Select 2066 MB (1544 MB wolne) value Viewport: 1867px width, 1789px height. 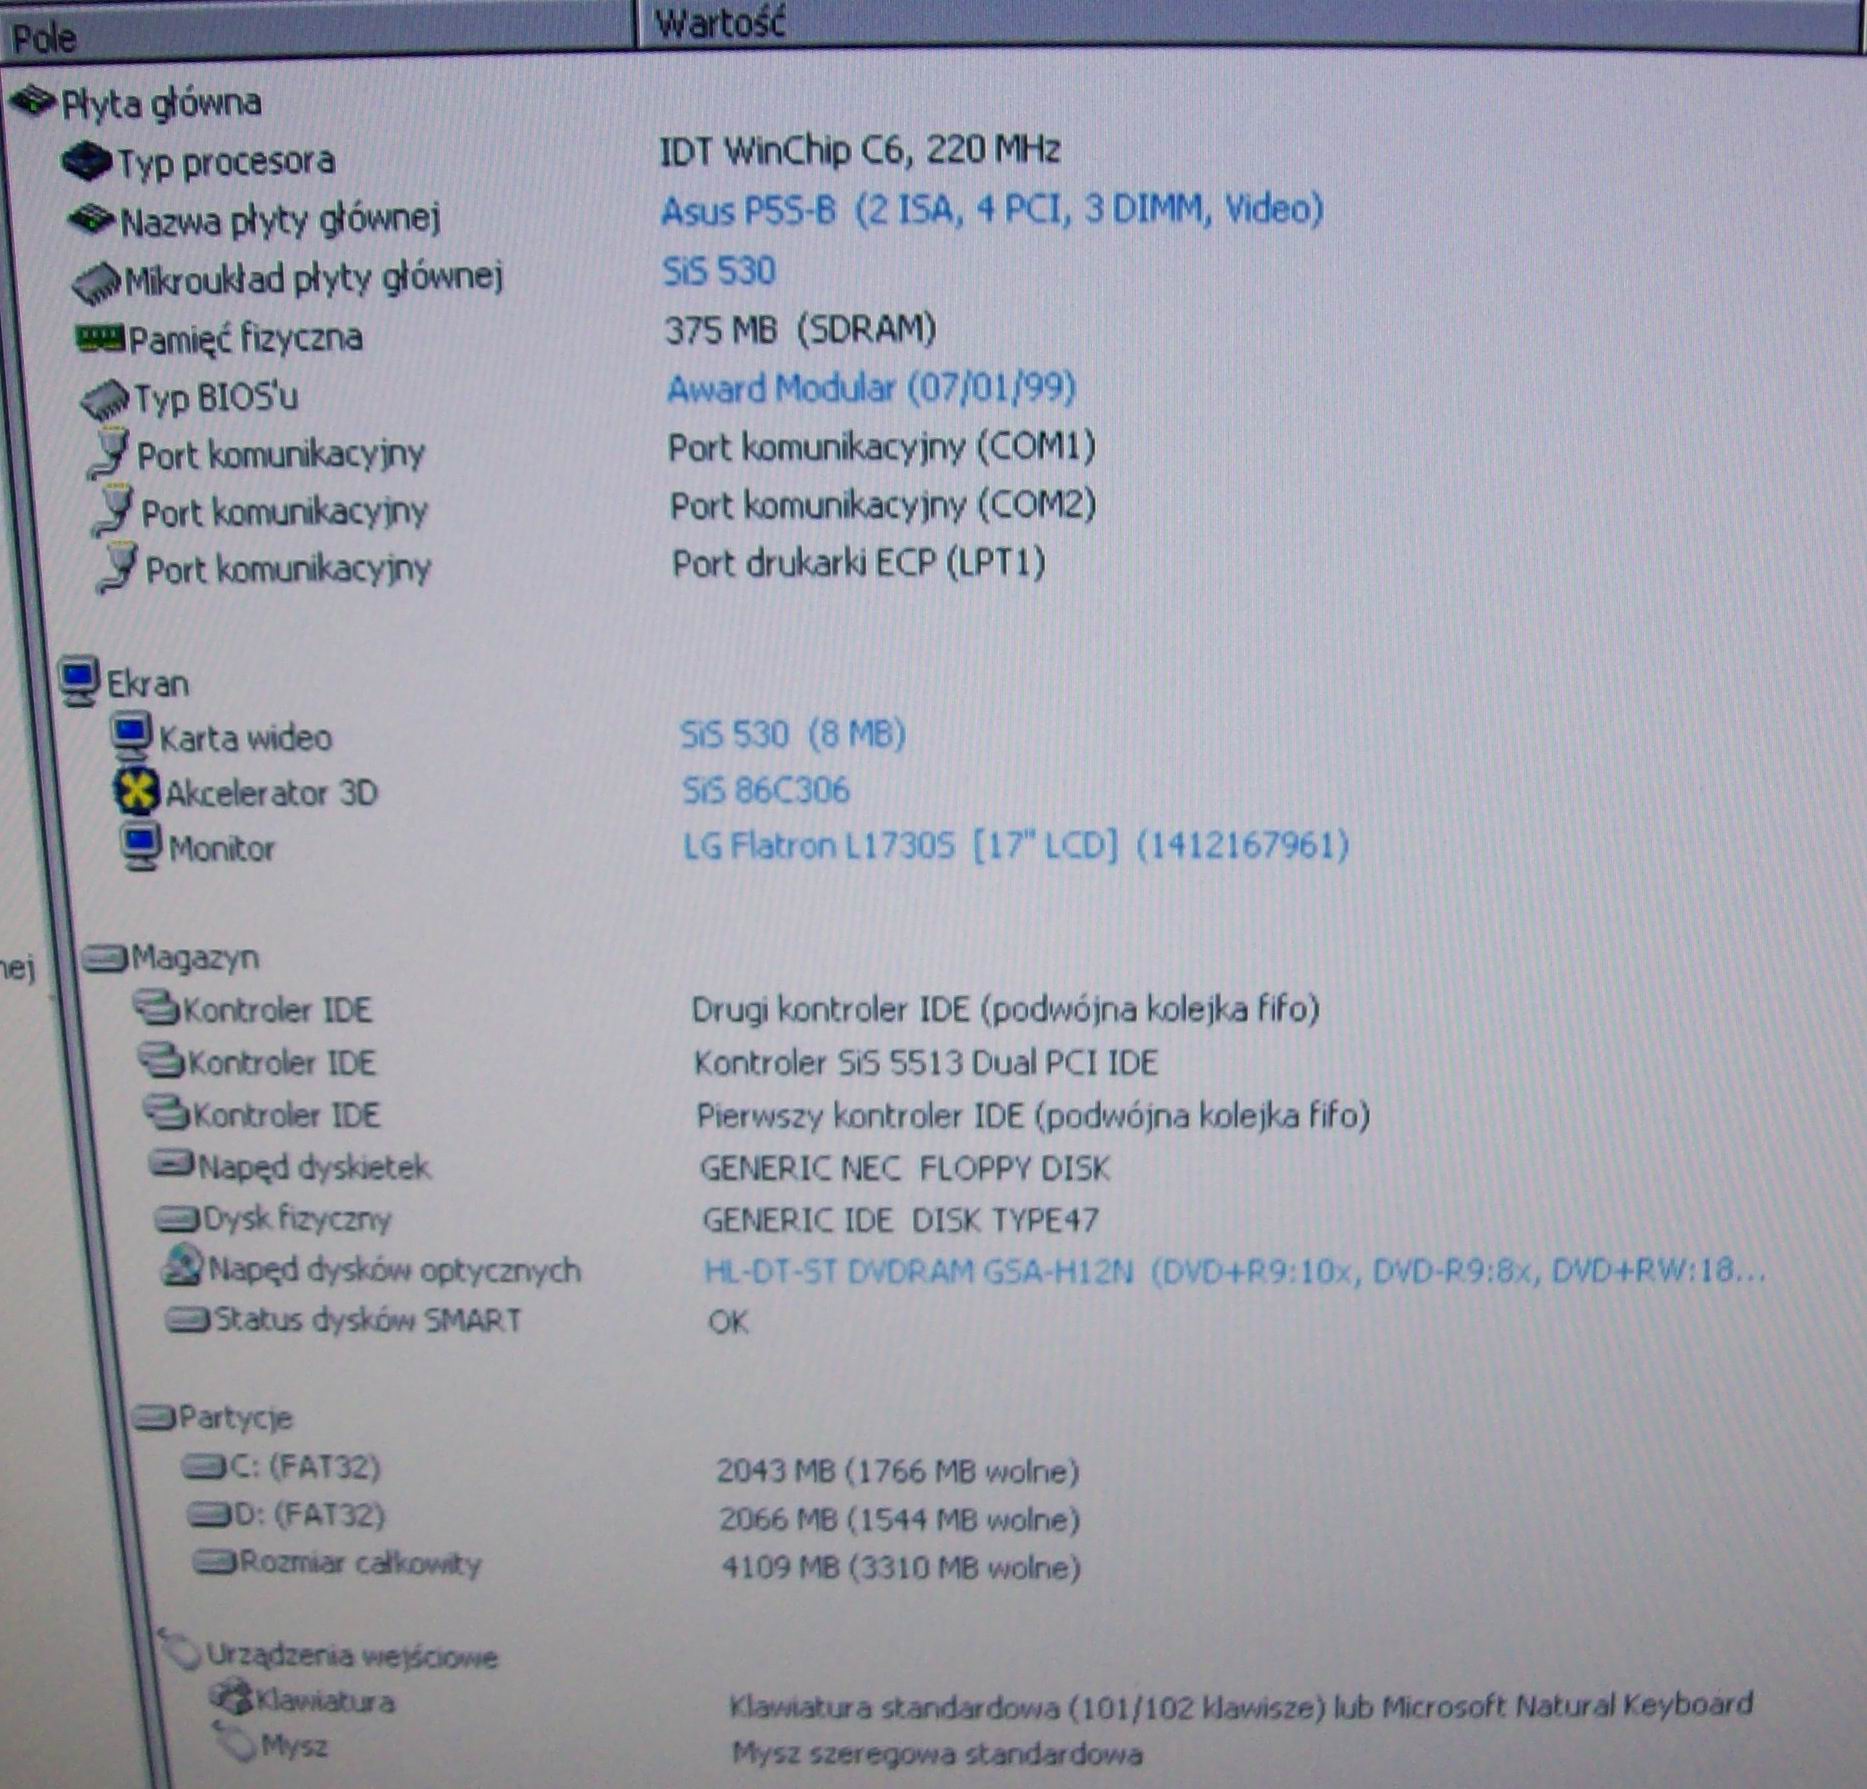point(900,1519)
